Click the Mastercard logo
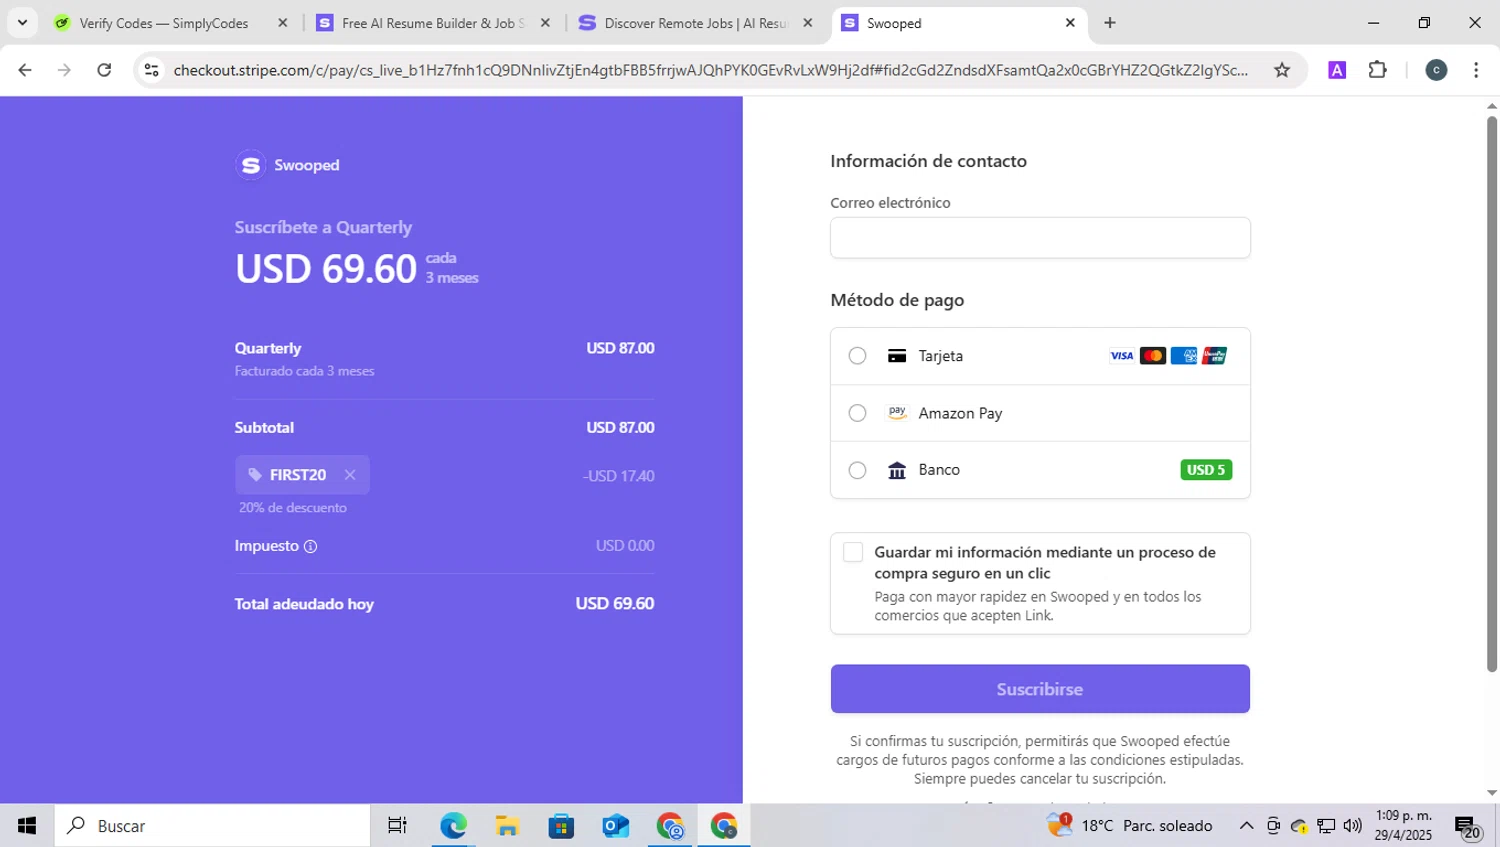 tap(1153, 356)
